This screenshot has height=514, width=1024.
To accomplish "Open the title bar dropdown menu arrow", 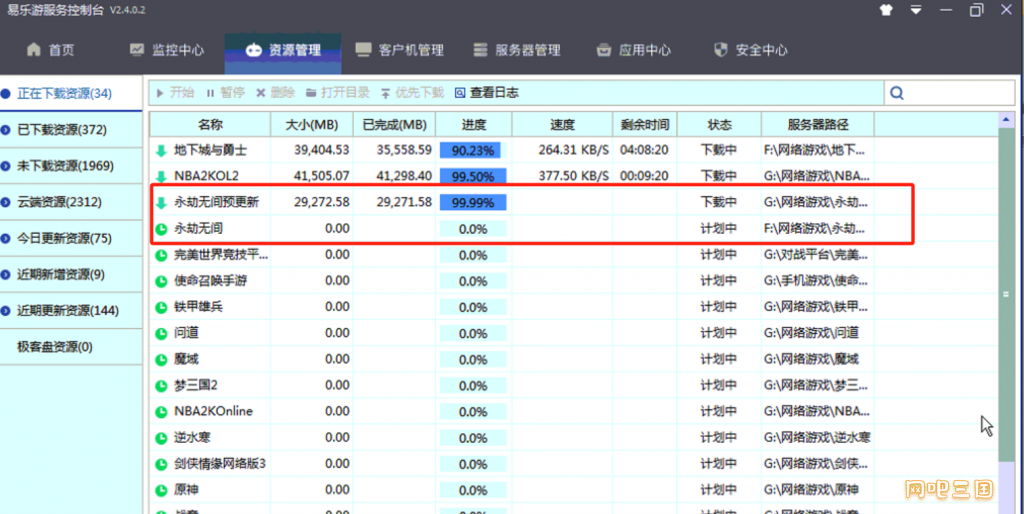I will (916, 10).
